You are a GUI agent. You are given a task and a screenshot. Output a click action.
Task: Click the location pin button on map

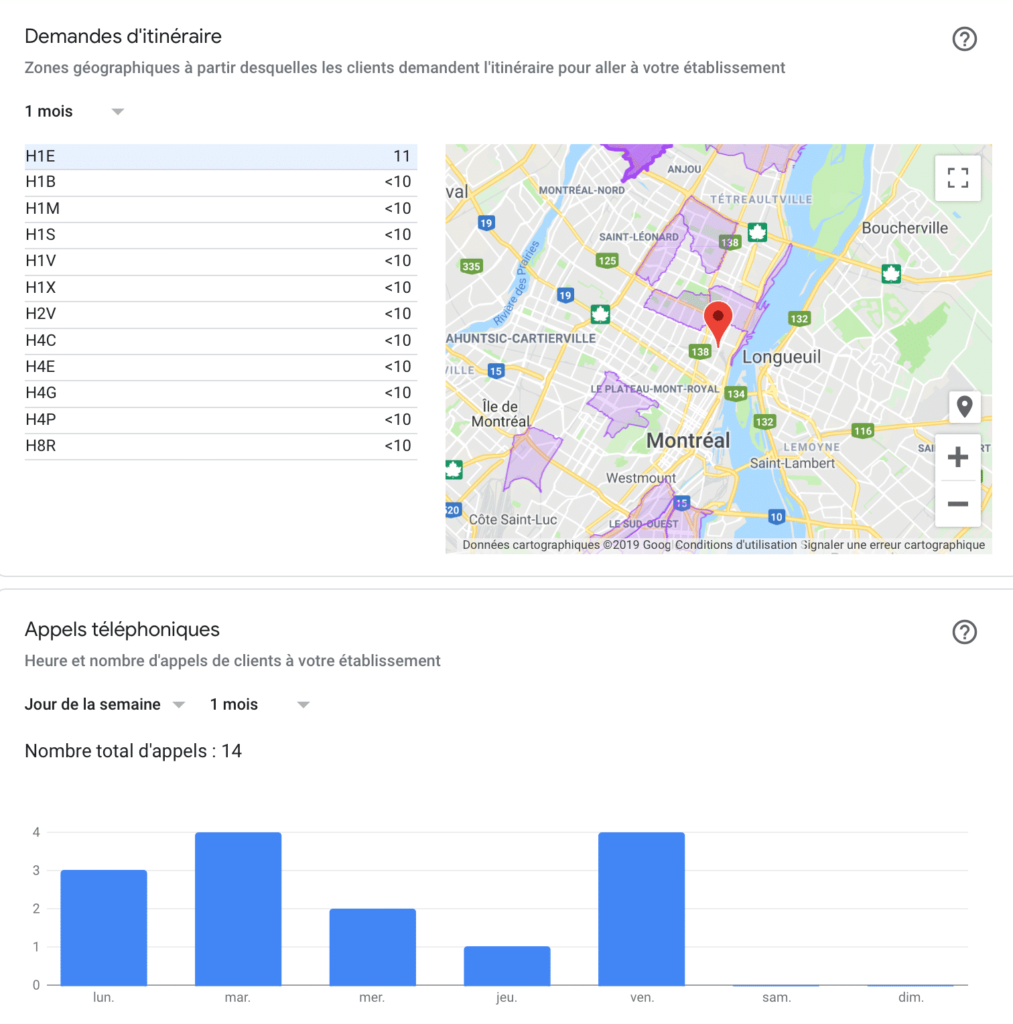(x=964, y=407)
